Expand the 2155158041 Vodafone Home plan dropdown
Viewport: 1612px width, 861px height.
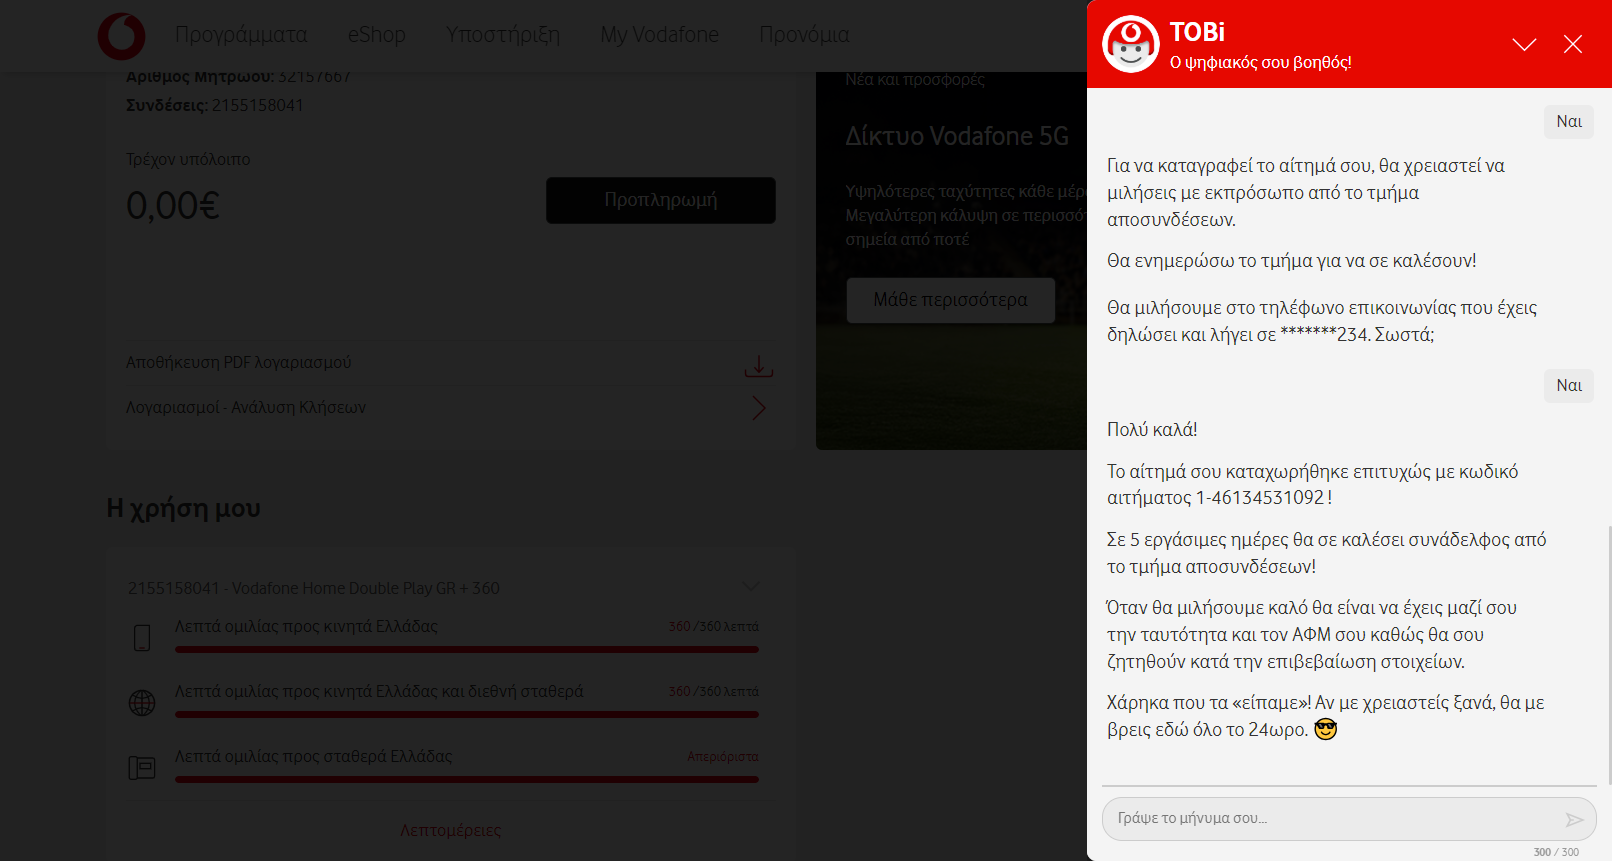click(751, 587)
